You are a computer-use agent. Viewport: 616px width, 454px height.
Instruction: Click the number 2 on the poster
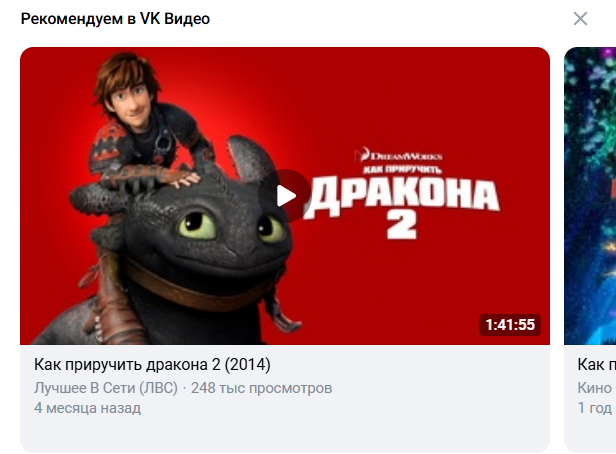pyautogui.click(x=402, y=228)
